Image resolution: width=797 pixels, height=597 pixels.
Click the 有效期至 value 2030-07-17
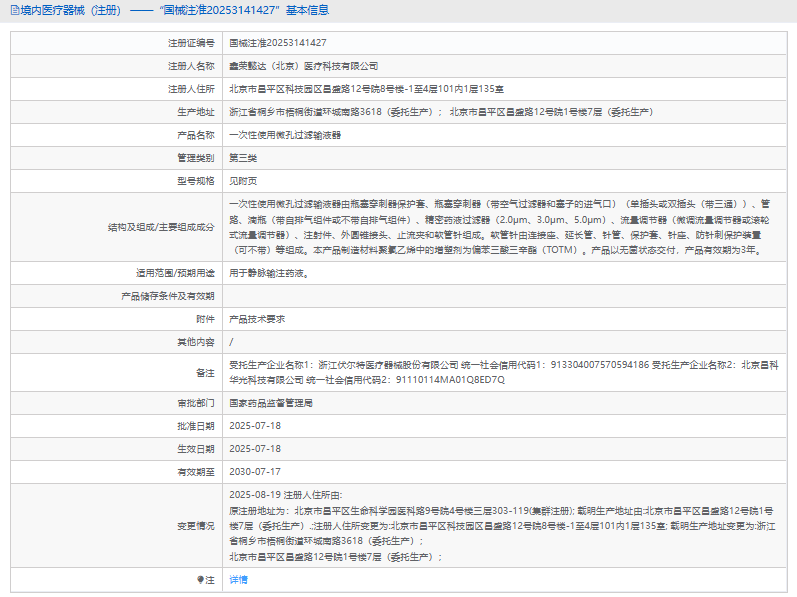255,471
